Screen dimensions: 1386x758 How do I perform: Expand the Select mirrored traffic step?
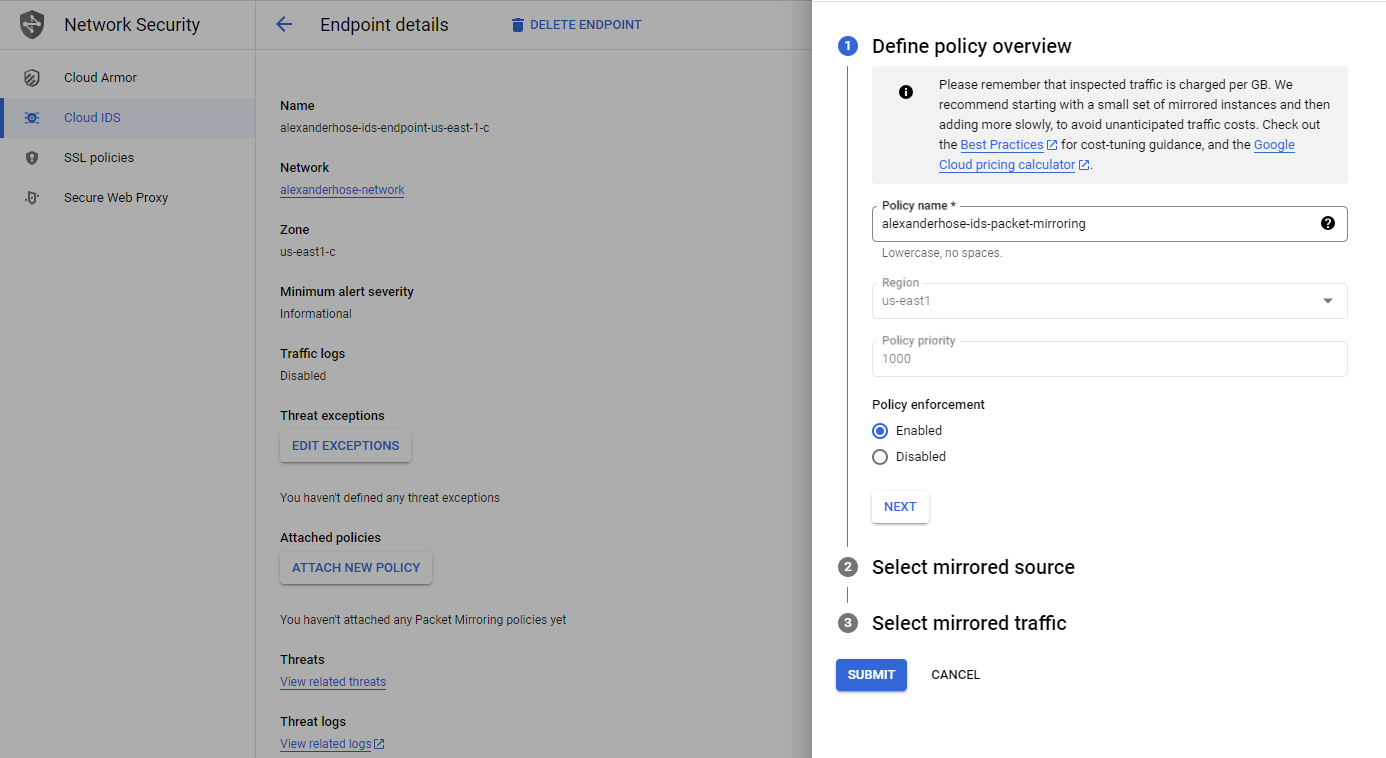[x=969, y=623]
